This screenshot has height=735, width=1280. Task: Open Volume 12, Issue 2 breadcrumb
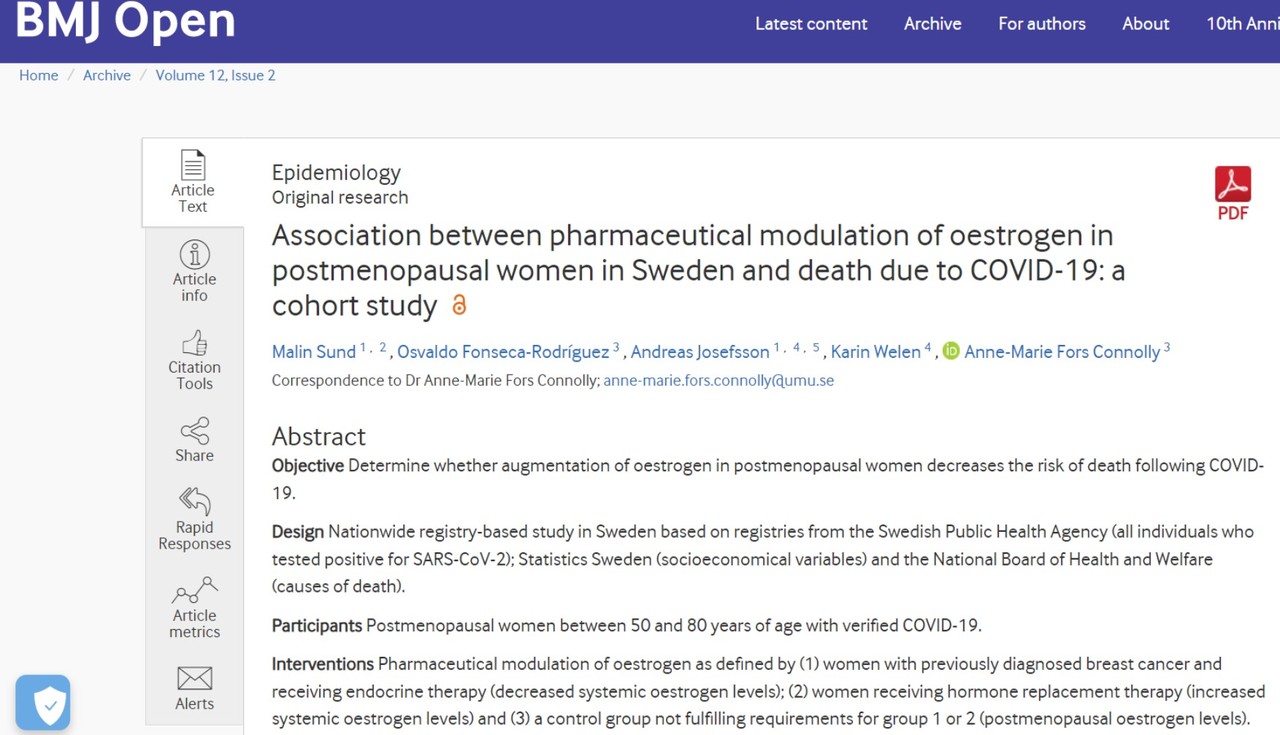pyautogui.click(x=215, y=75)
